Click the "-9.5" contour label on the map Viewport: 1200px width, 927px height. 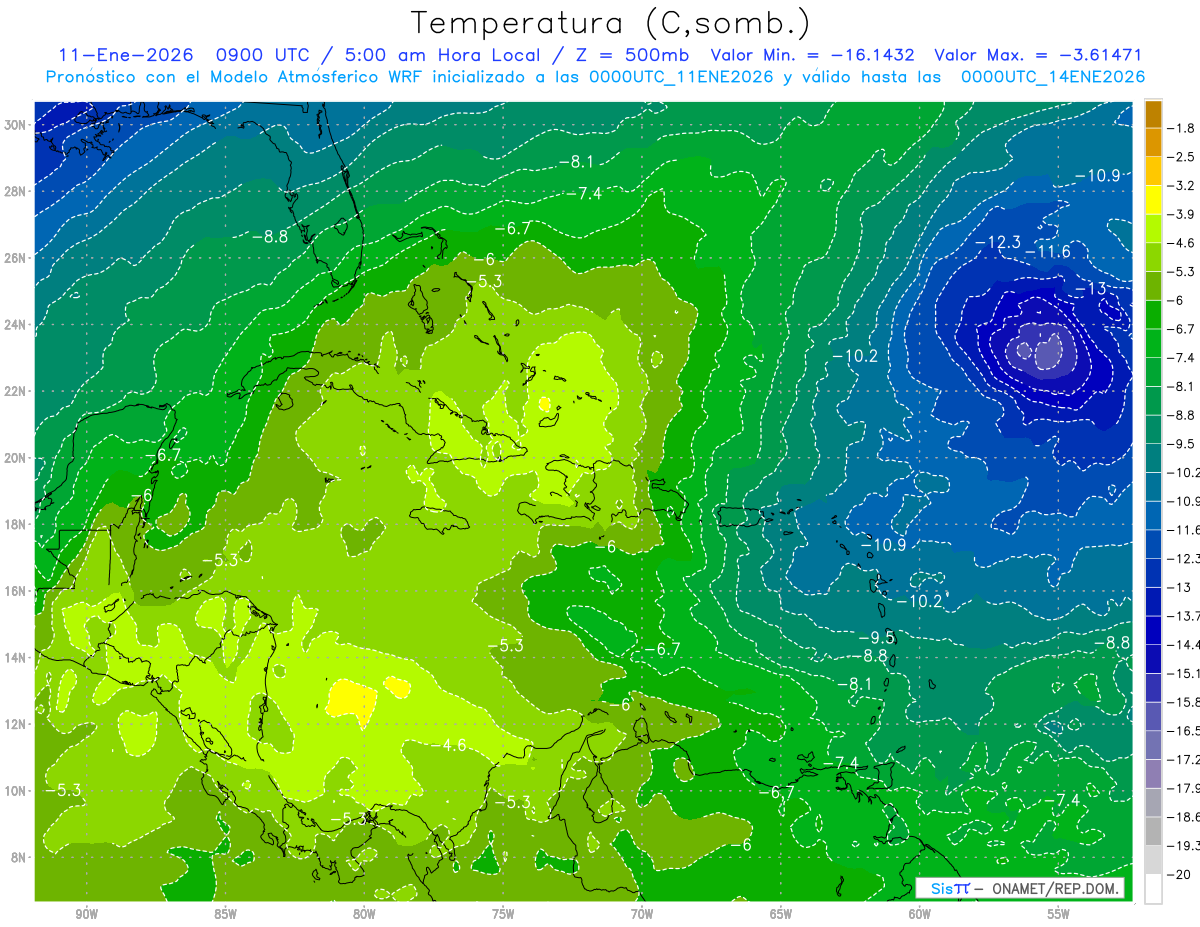tap(877, 637)
